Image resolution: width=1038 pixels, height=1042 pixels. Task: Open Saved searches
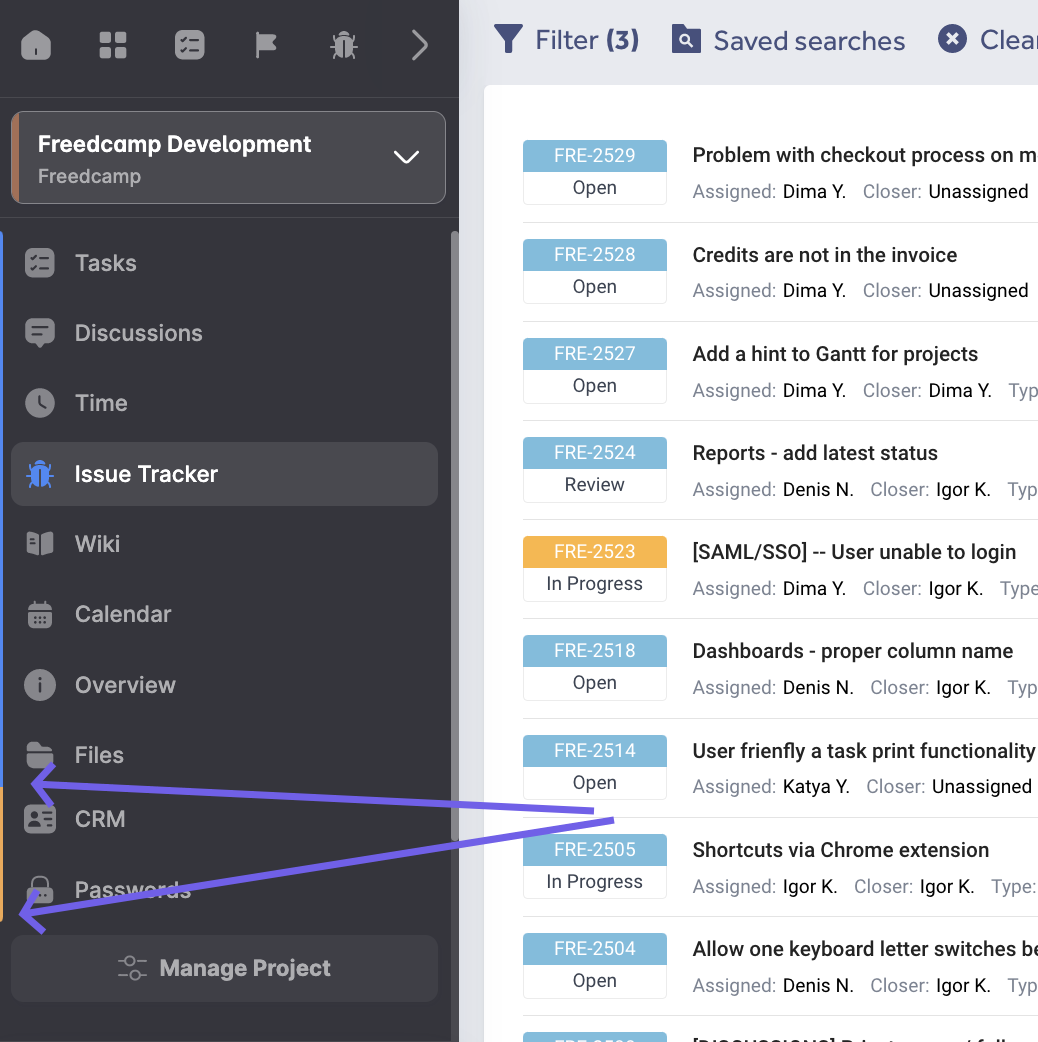click(788, 40)
